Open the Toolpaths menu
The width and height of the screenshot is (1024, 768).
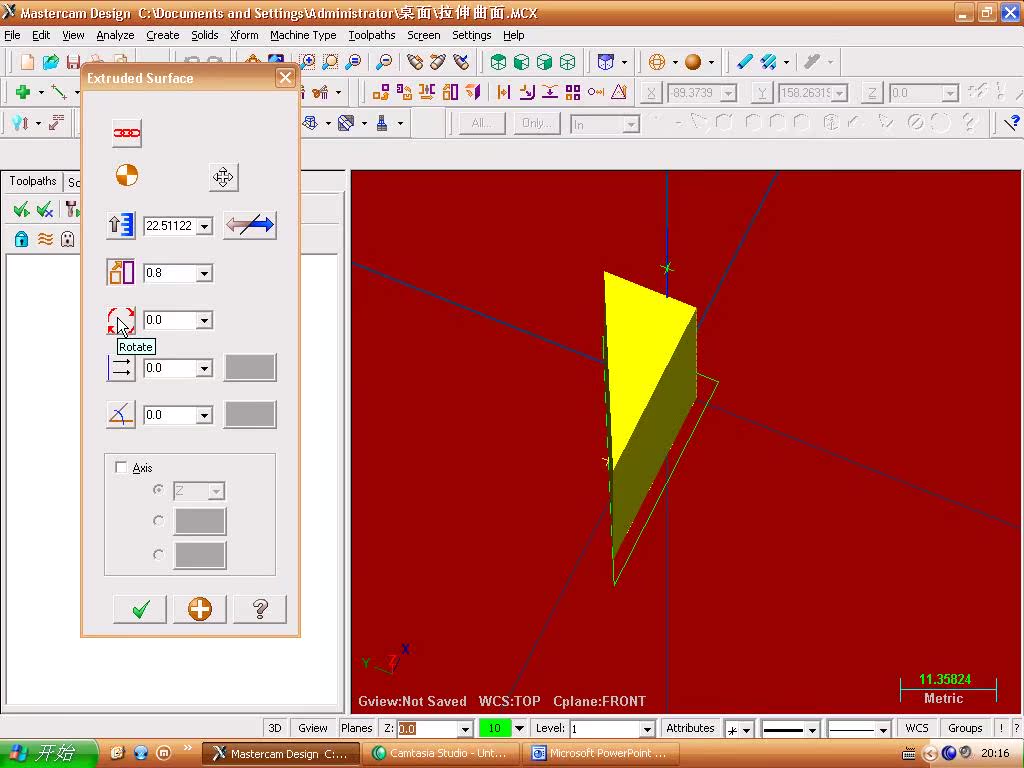(x=372, y=35)
